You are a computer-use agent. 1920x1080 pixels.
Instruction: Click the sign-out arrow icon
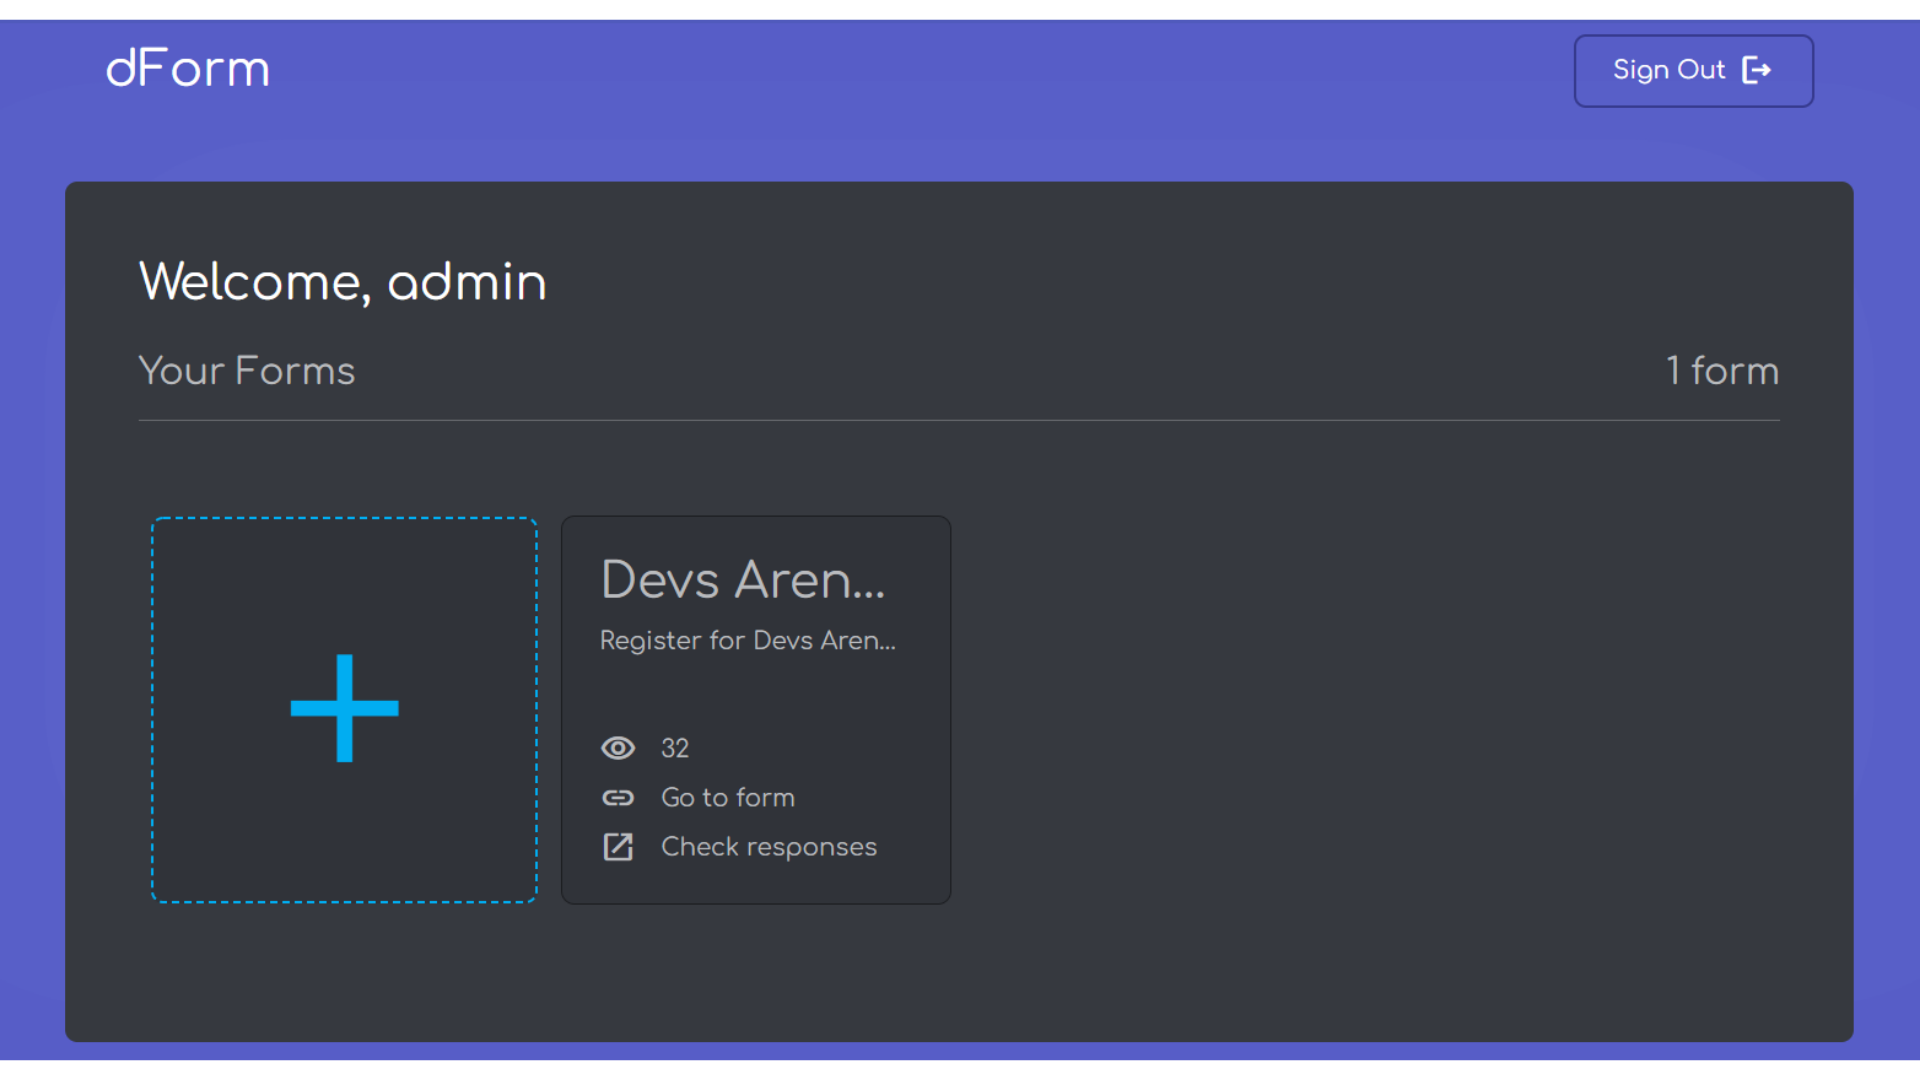pos(1756,70)
